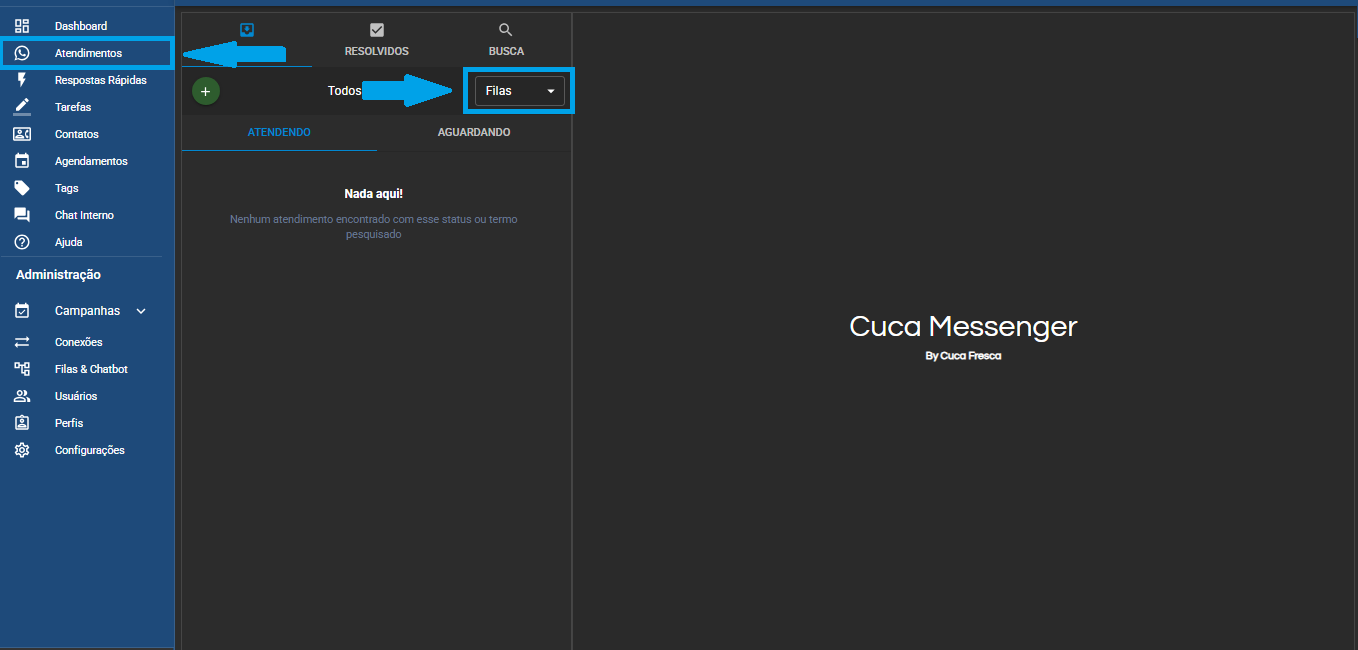Select the Perfis badge icon
The height and width of the screenshot is (650, 1358).
22,423
